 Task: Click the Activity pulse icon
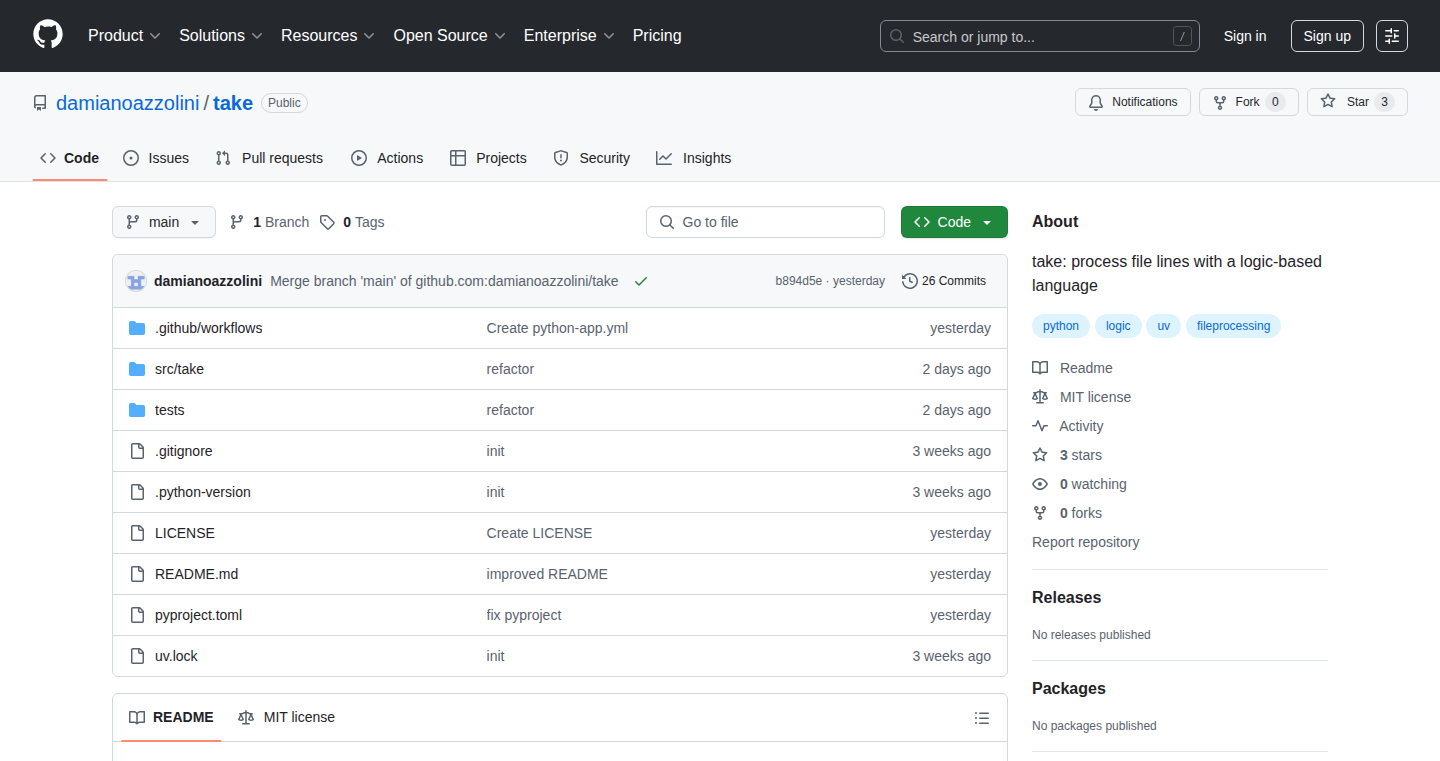tap(1040, 426)
